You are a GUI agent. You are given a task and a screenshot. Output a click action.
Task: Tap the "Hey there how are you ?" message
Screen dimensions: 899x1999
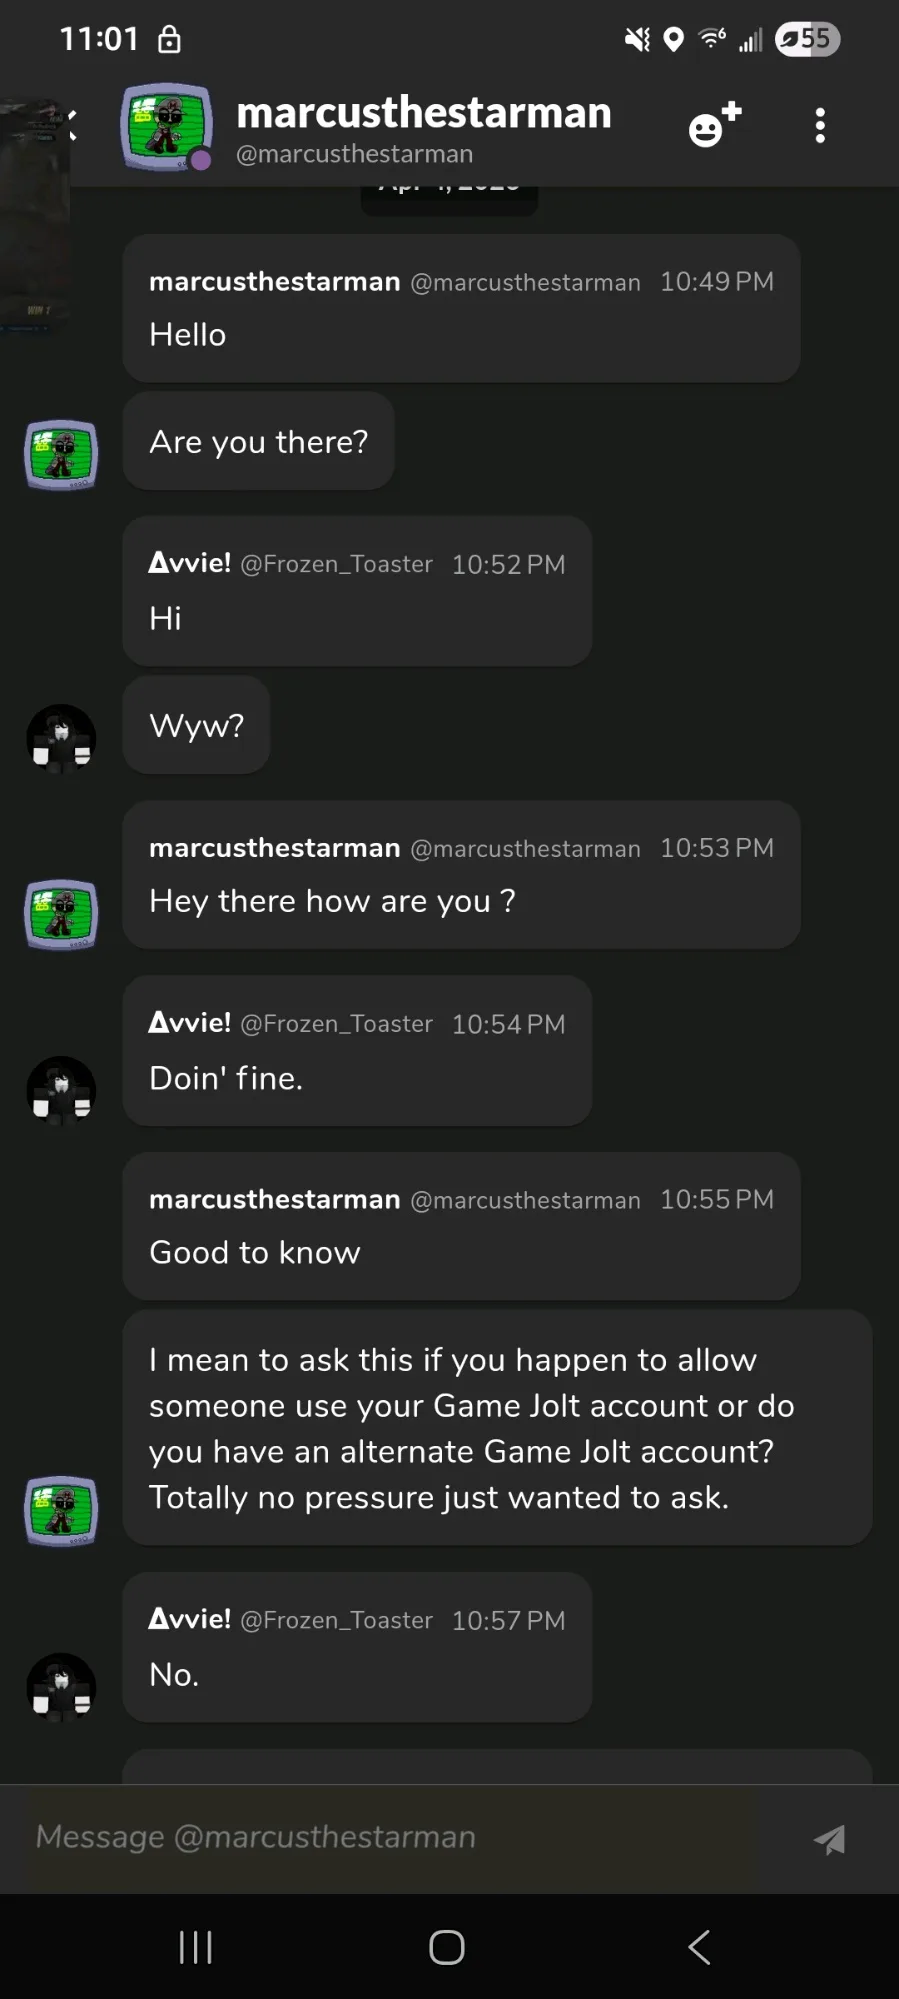pos(460,876)
